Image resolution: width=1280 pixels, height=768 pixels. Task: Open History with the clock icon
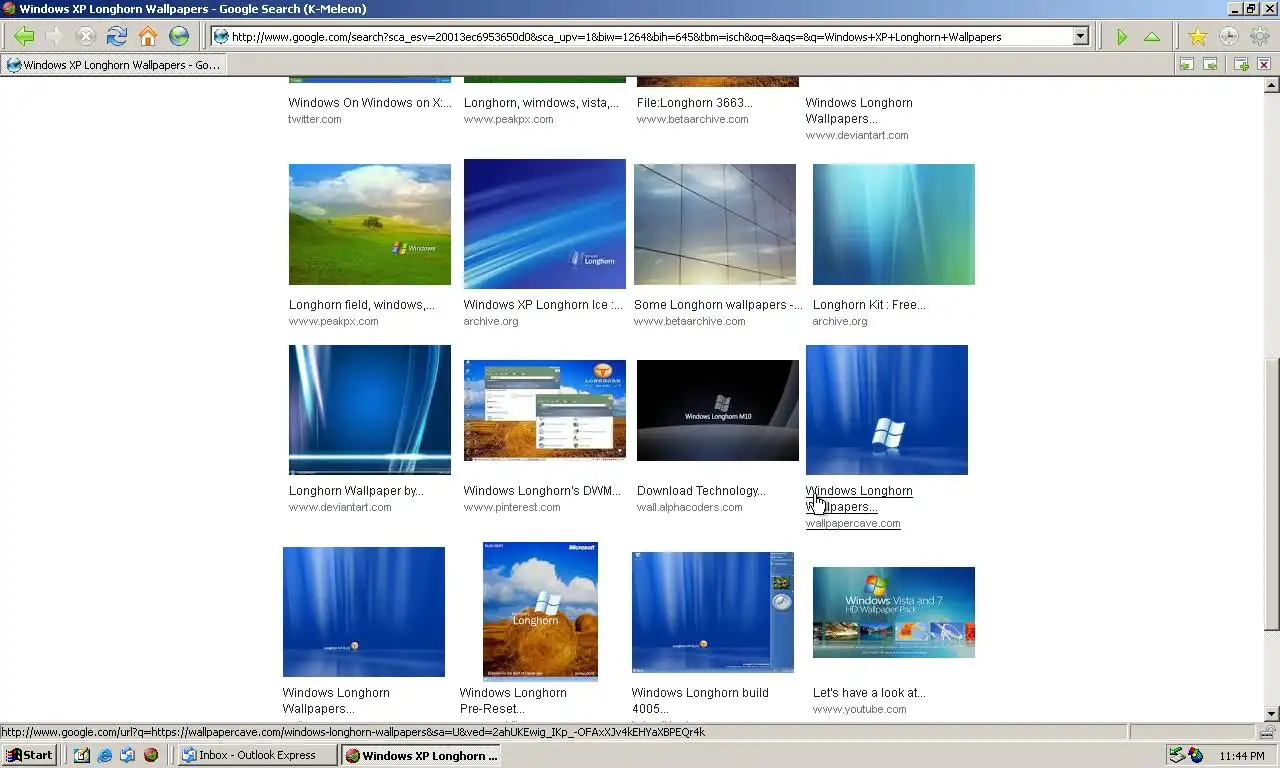click(x=1228, y=37)
